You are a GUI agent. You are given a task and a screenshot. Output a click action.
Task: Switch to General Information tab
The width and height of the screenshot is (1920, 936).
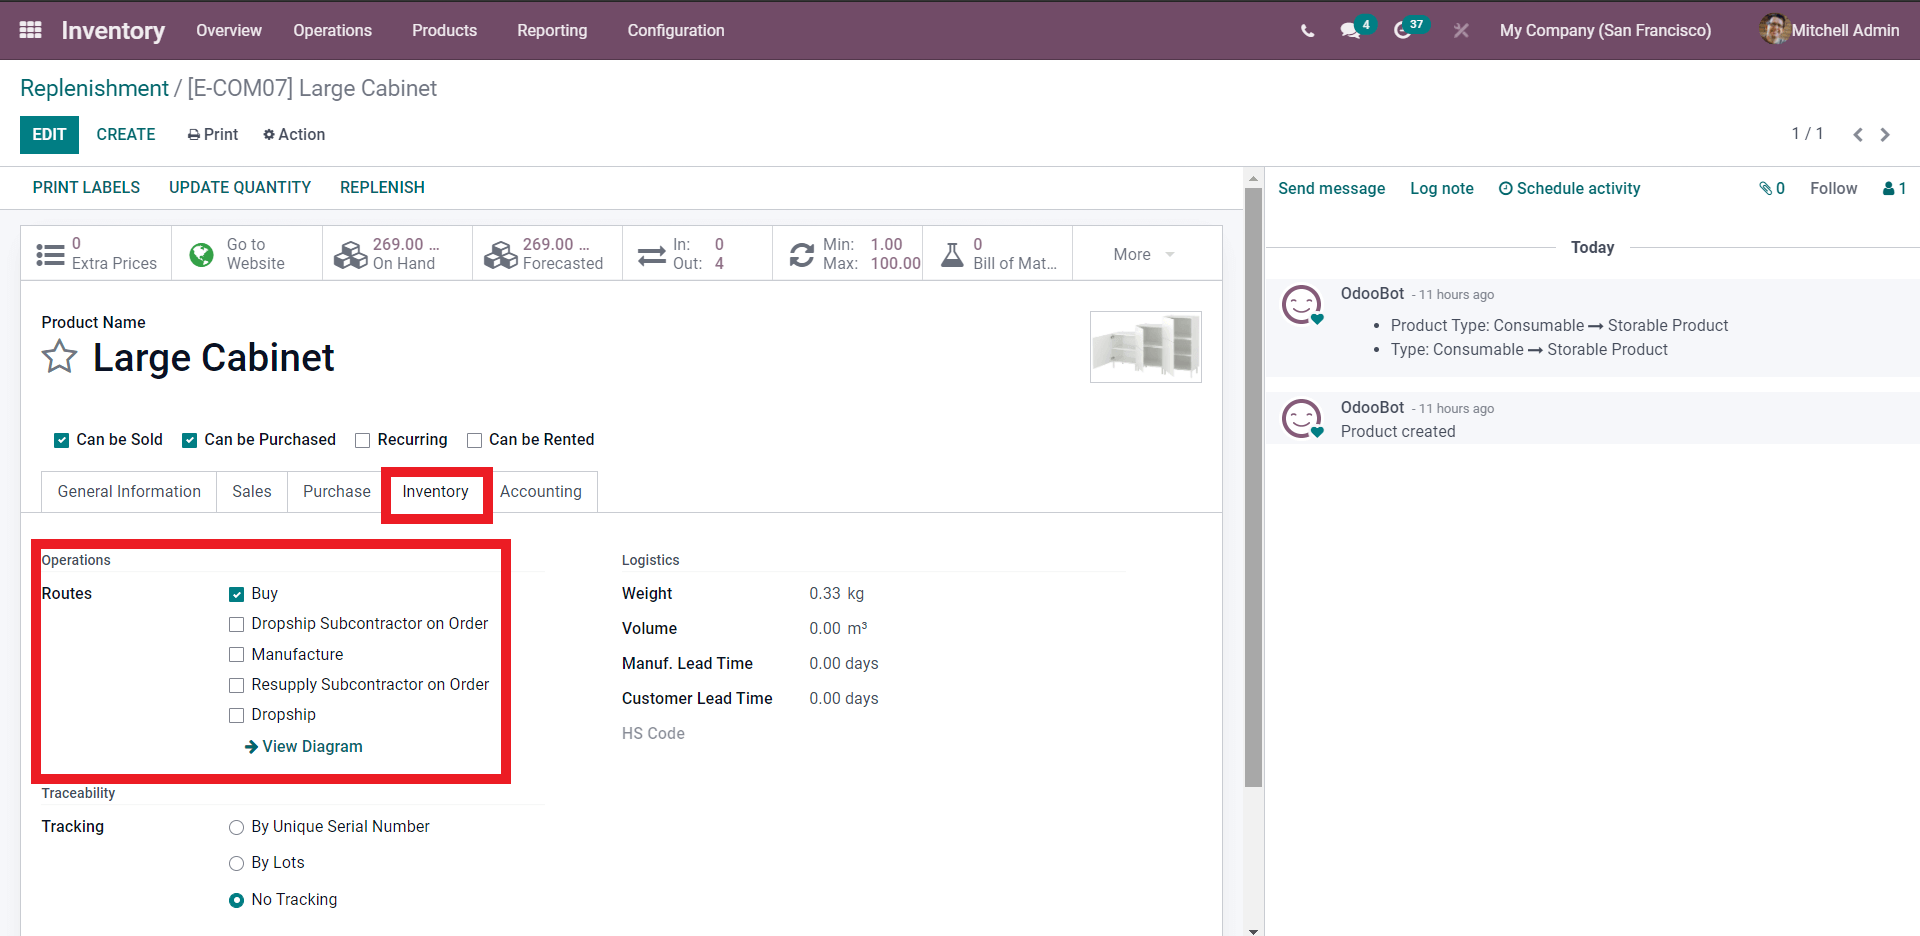[129, 492]
